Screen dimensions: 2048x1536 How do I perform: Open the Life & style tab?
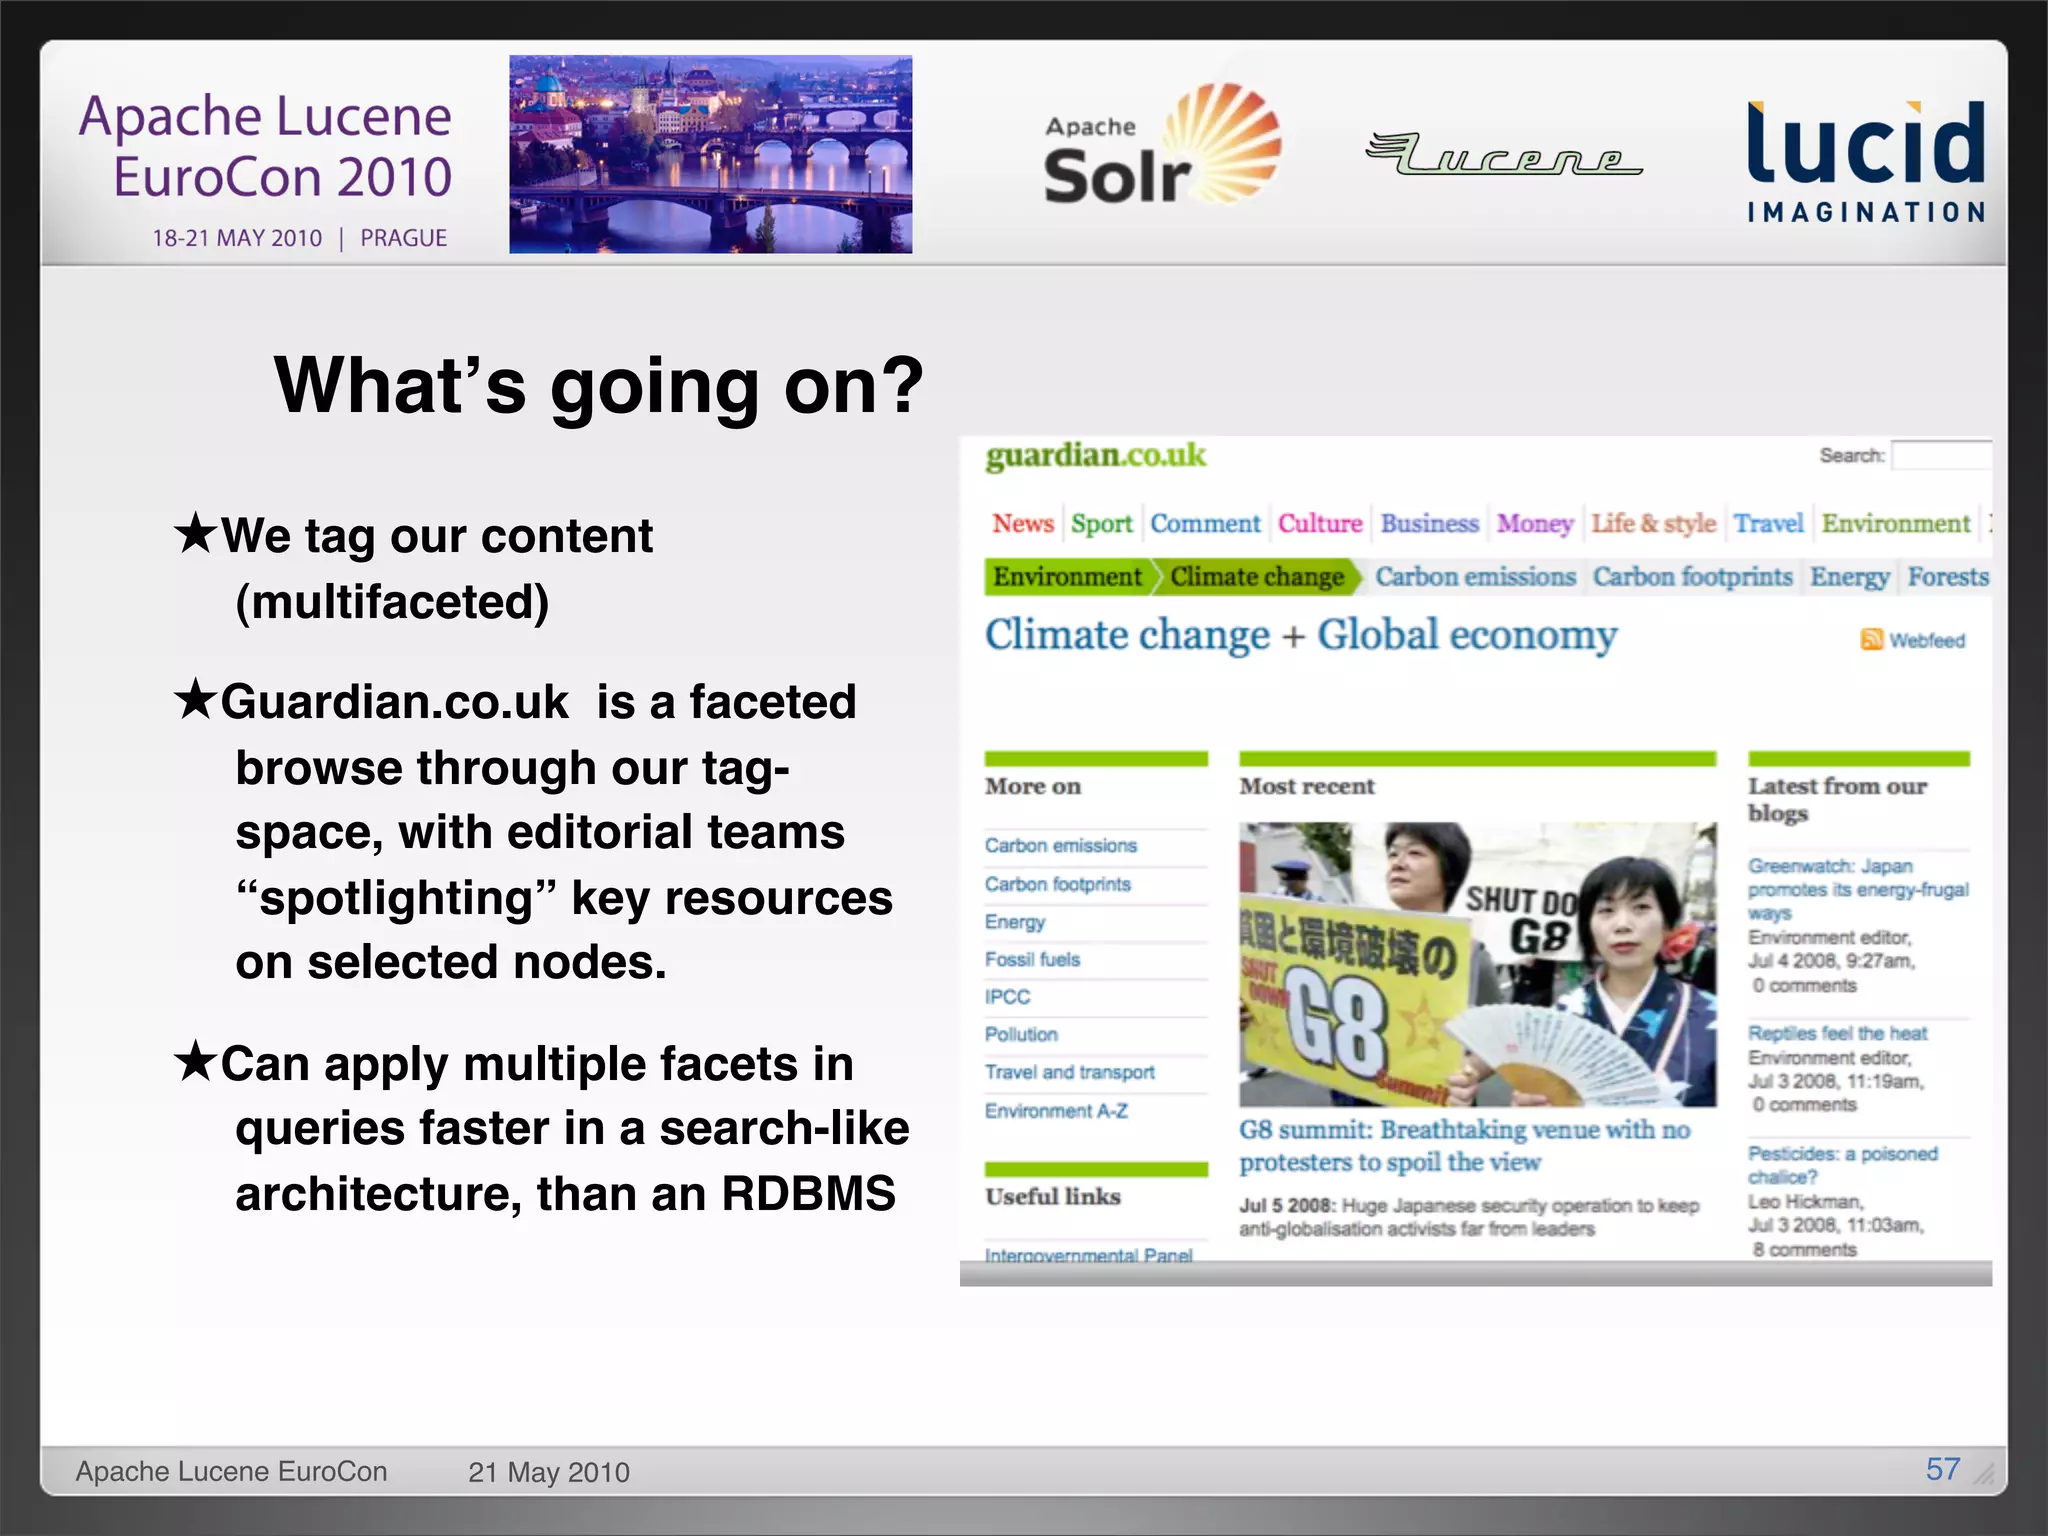(x=1653, y=523)
